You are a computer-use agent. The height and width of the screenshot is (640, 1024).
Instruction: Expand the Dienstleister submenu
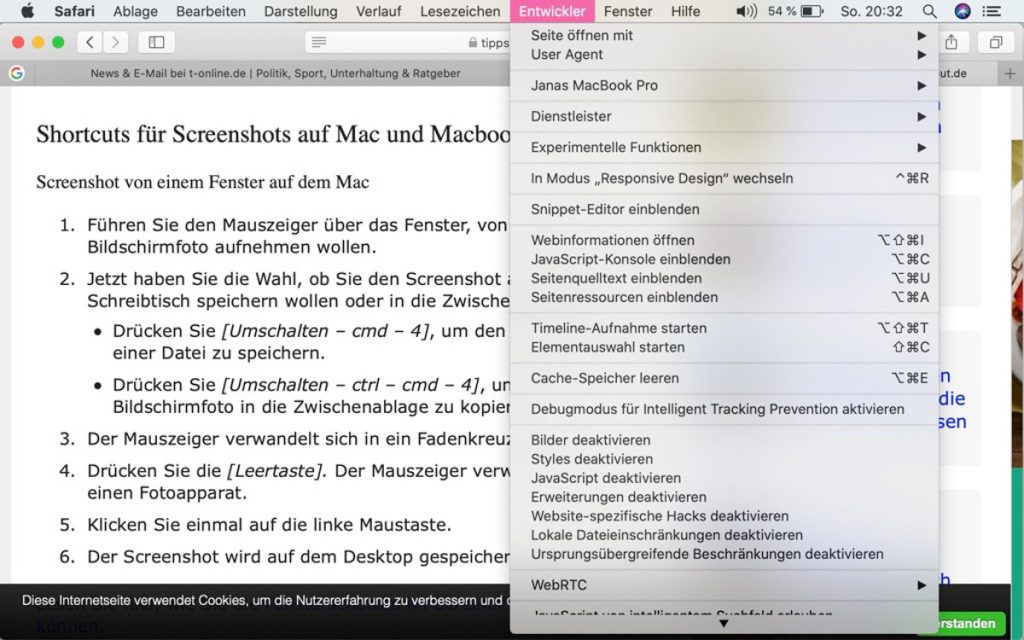click(724, 116)
